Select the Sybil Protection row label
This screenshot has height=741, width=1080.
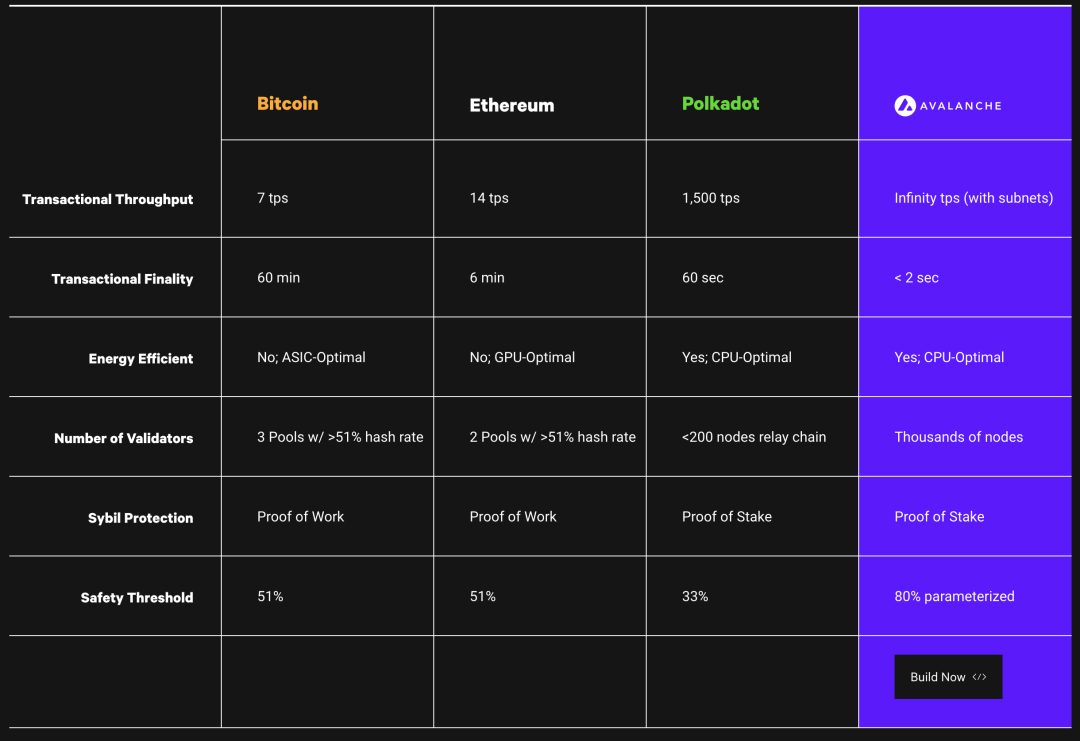(x=140, y=518)
